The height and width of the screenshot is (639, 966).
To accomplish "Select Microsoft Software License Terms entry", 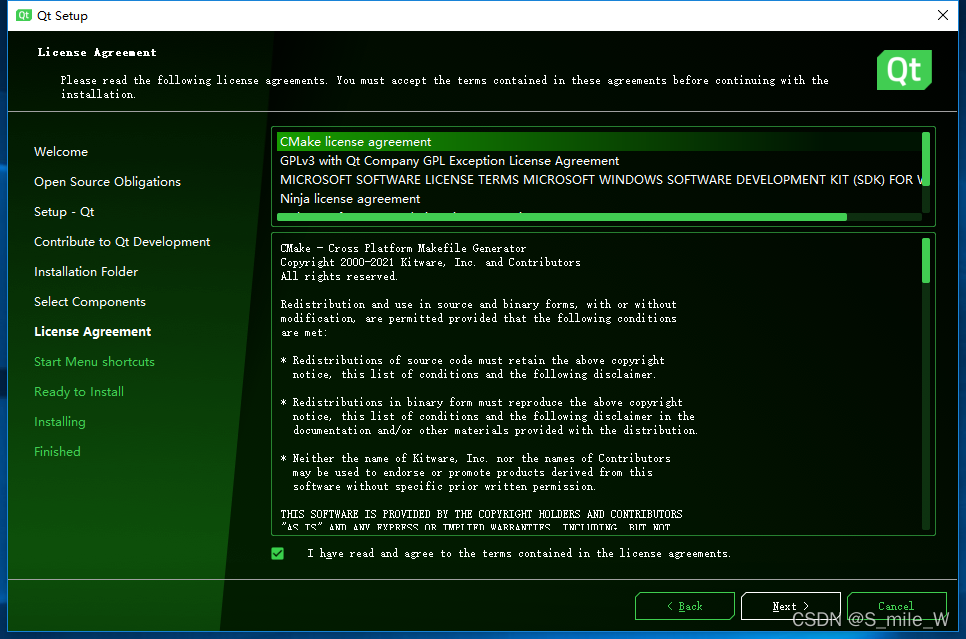I will pyautogui.click(x=599, y=180).
